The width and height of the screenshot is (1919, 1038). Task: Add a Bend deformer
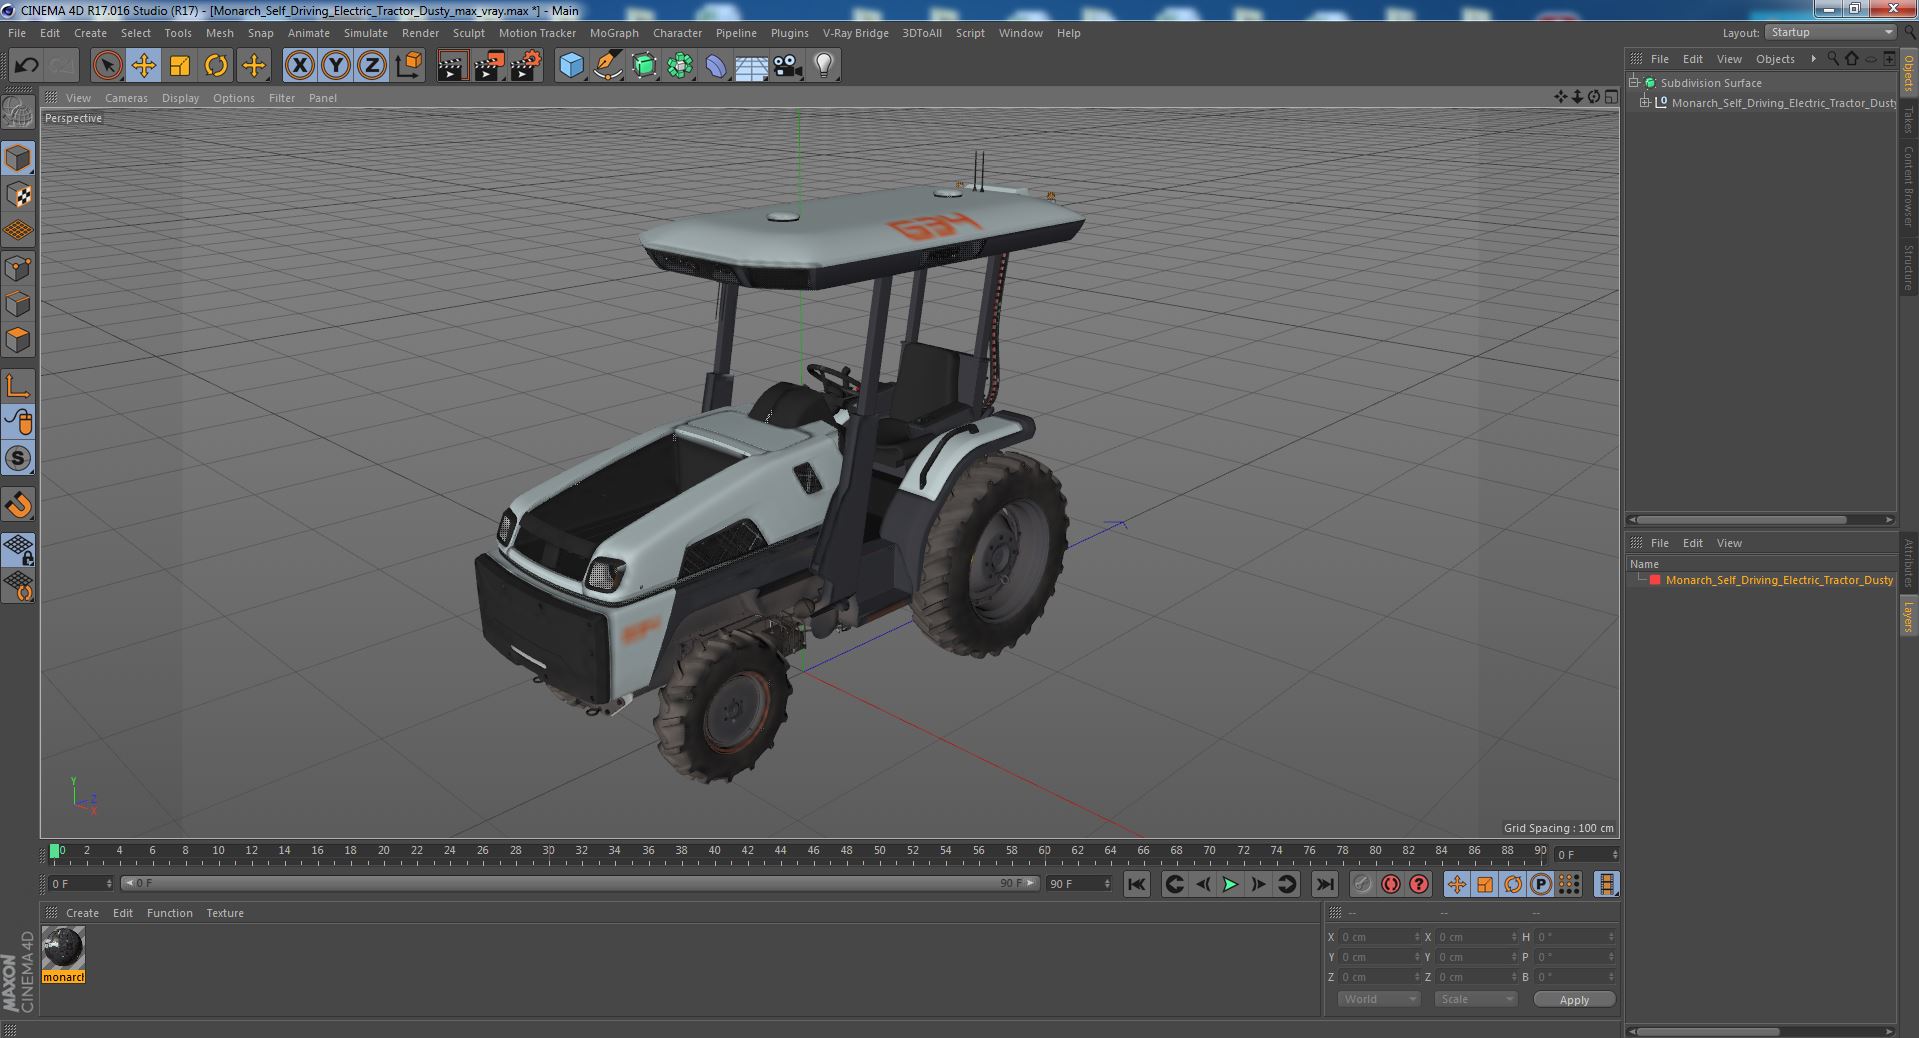click(716, 66)
